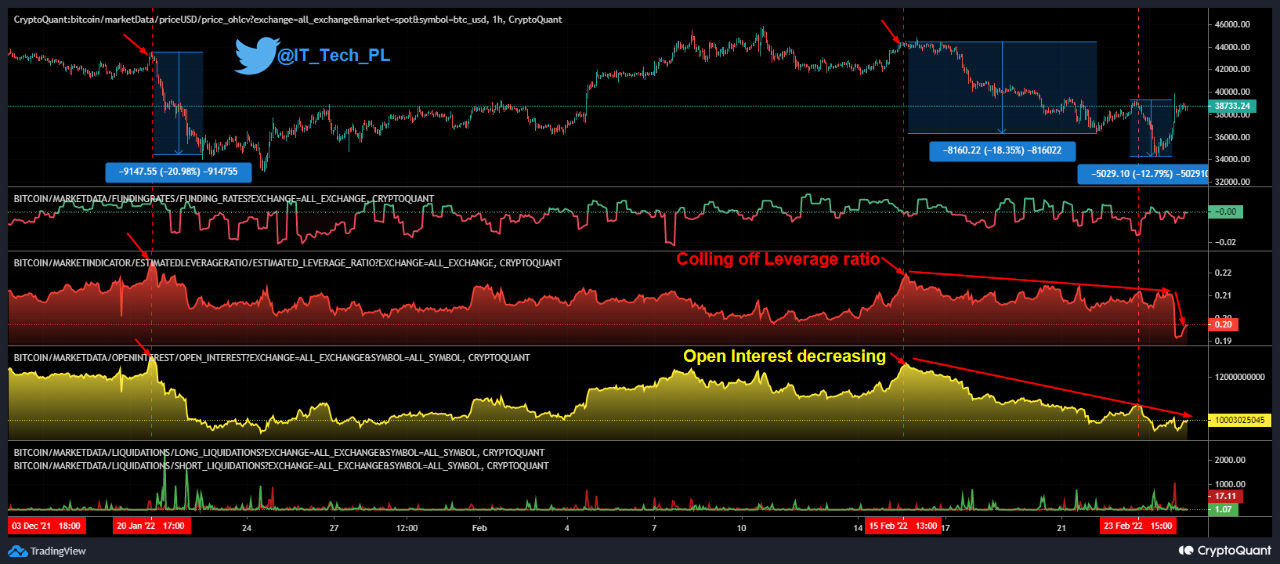
Task: Click the Twitter bird logo
Action: [254, 56]
